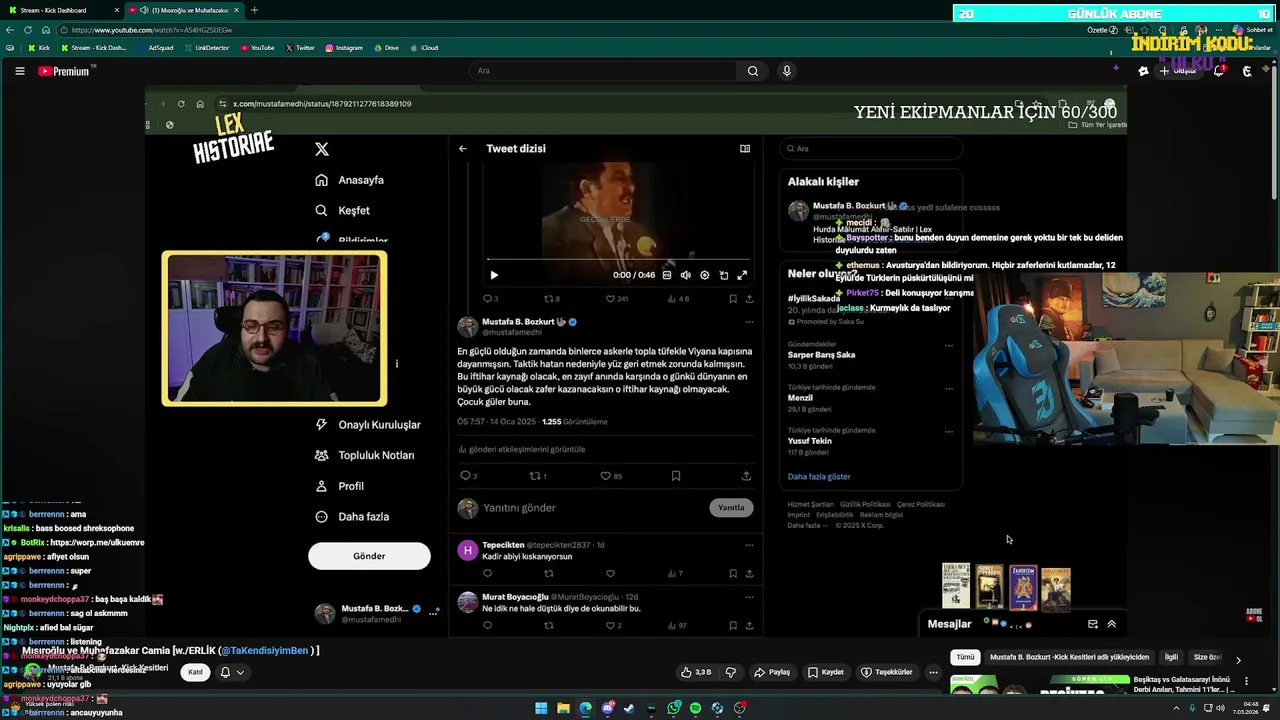
Task: Like the Tepecikten reply
Action: pyautogui.click(x=610, y=574)
